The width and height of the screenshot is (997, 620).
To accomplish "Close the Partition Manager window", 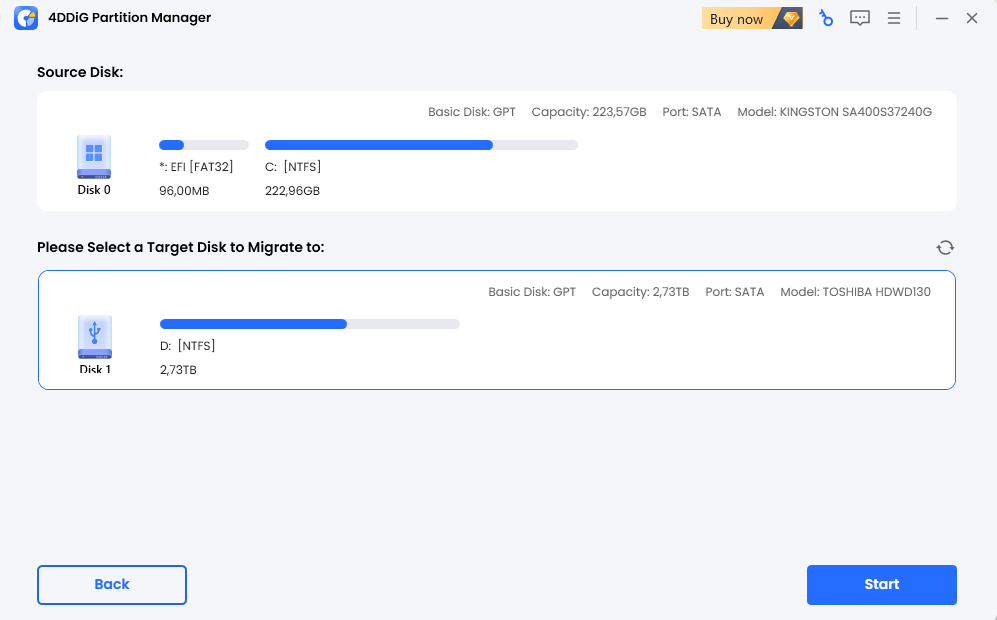I will point(972,18).
